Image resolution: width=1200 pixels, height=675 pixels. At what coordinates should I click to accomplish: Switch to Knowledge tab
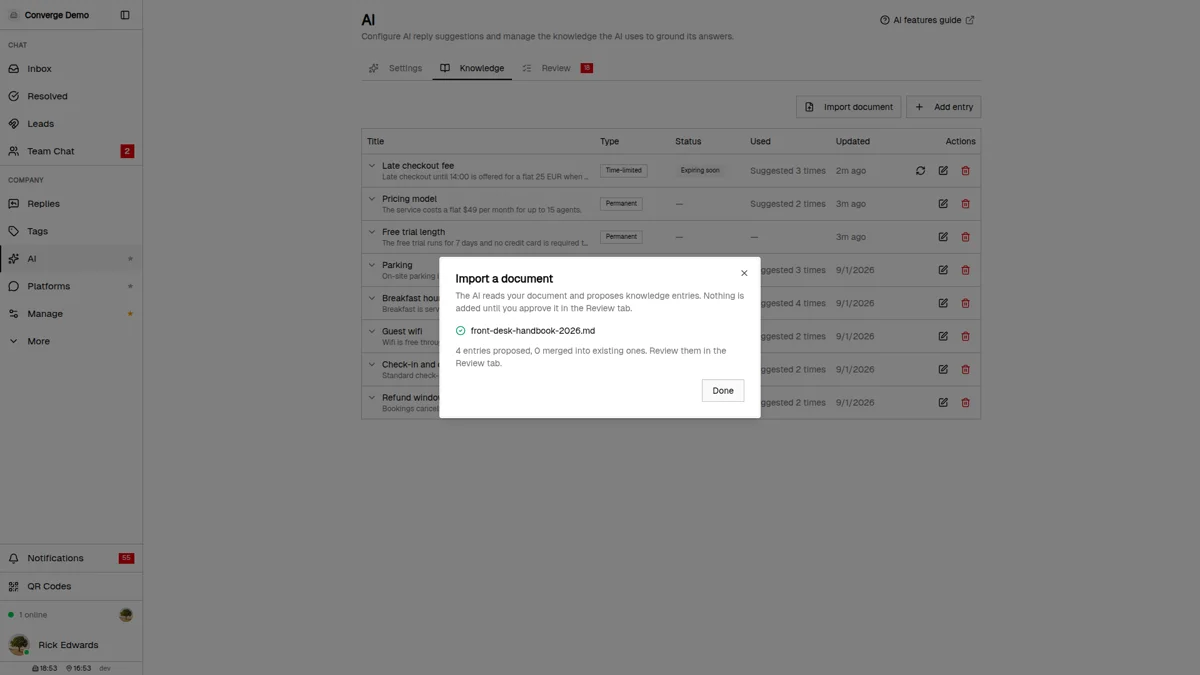pos(472,68)
